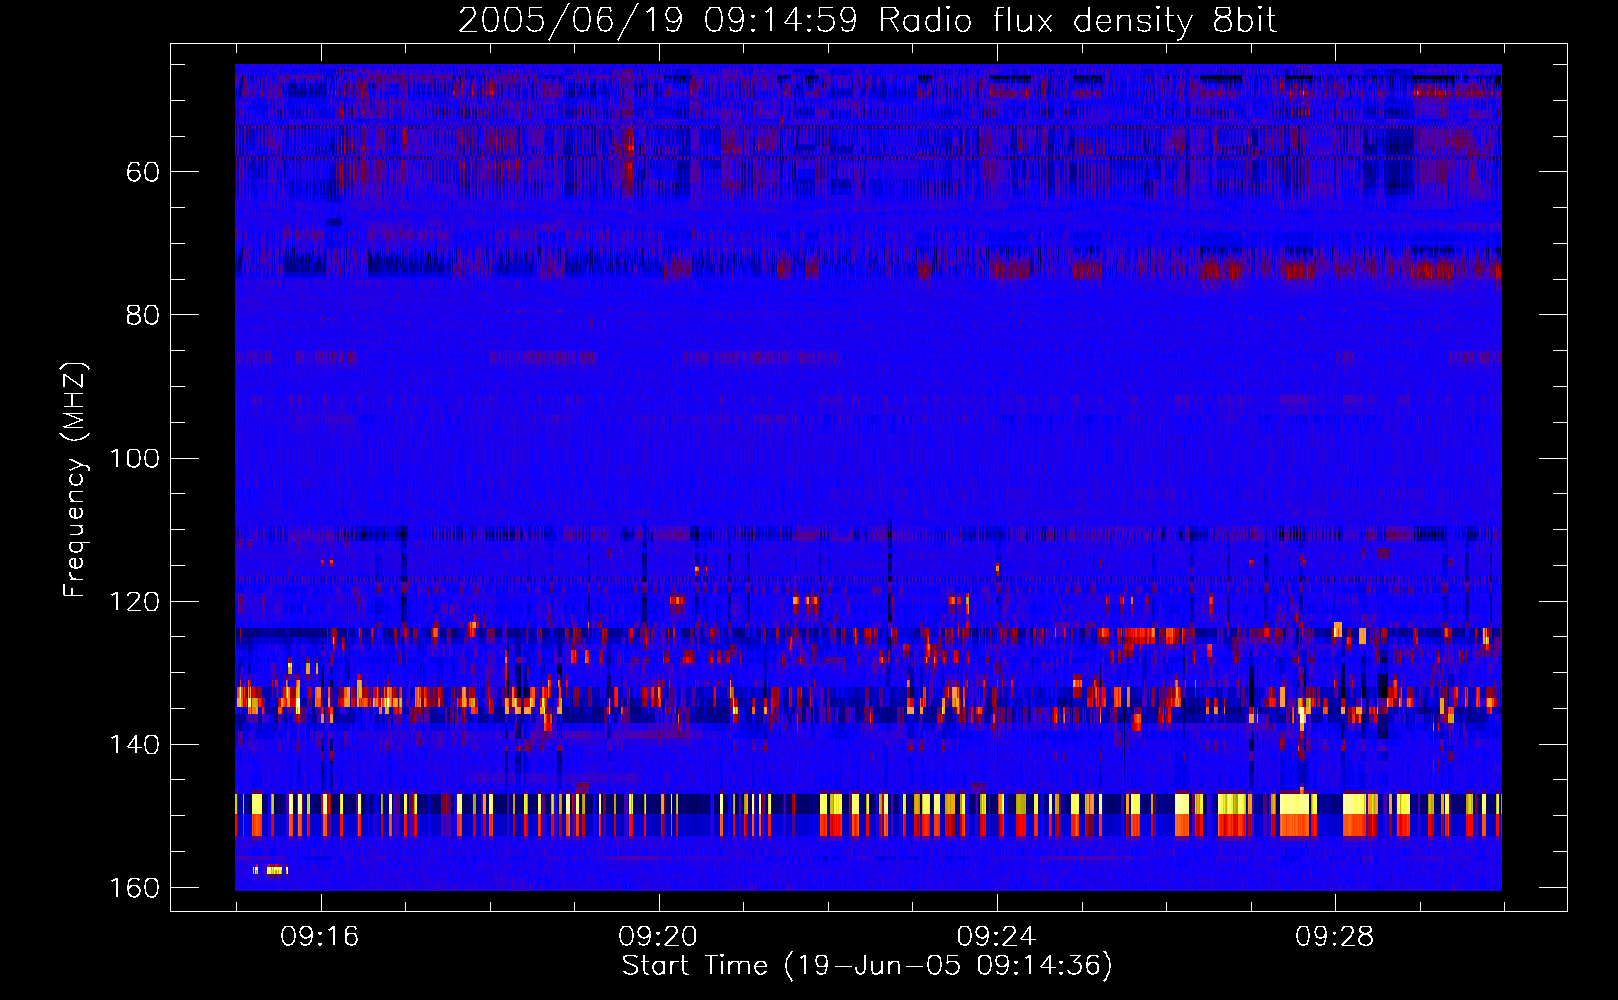Viewport: 1618px width, 1000px height.
Task: Click the 09:20 time tick label
Action: coord(658,936)
